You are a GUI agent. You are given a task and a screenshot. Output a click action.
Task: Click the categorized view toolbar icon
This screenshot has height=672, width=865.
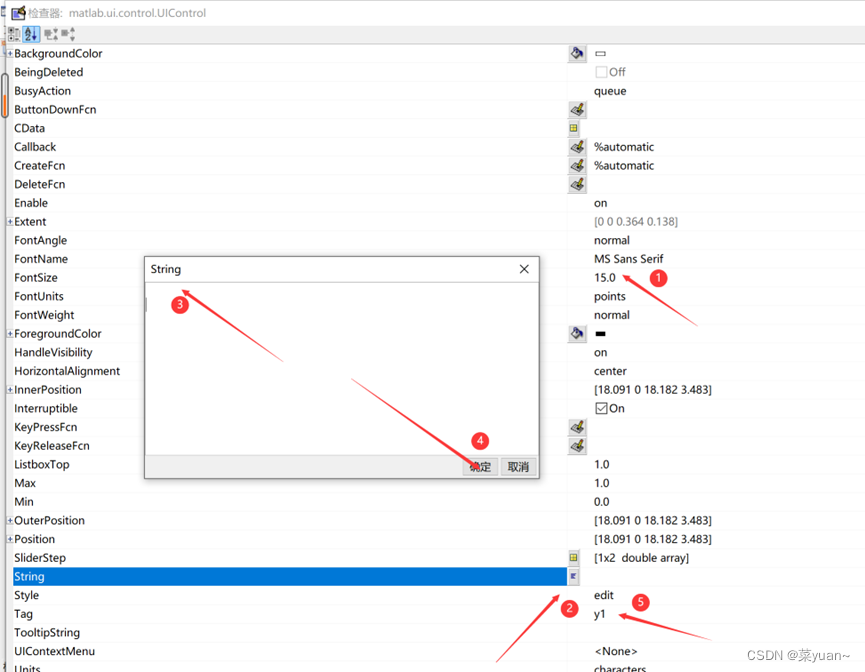[14, 34]
